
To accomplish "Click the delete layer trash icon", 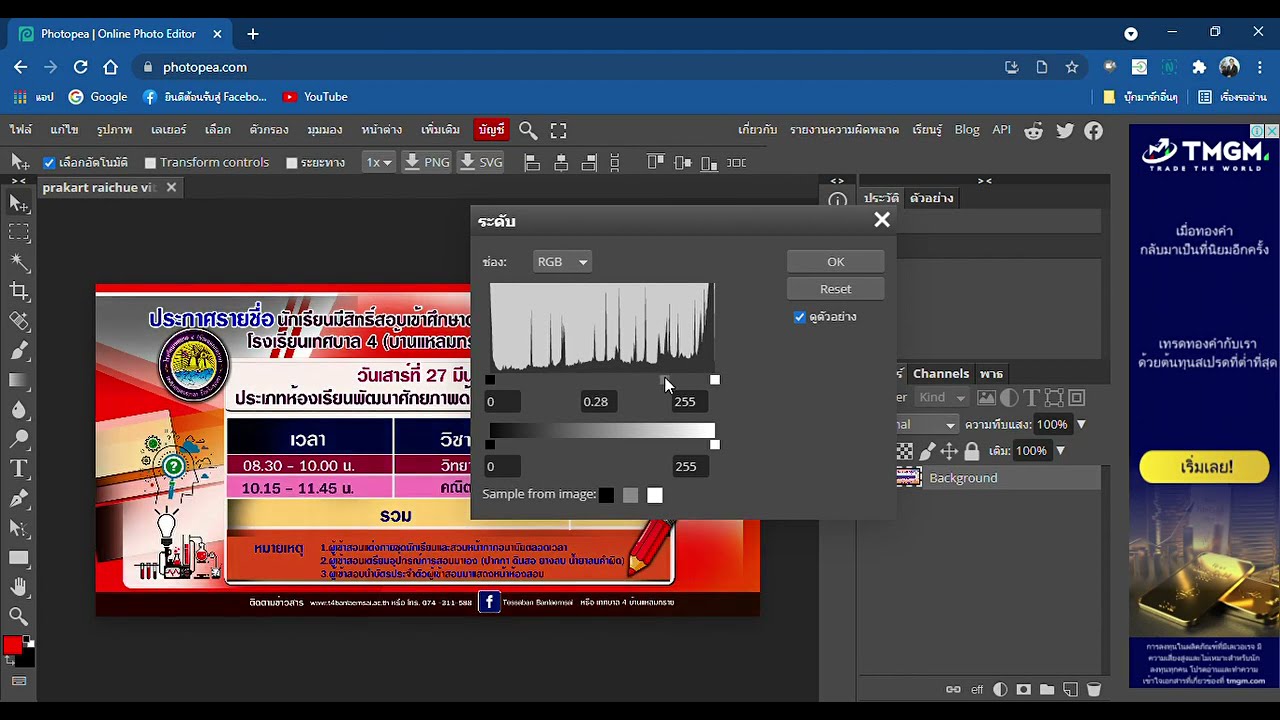I will tap(1093, 689).
